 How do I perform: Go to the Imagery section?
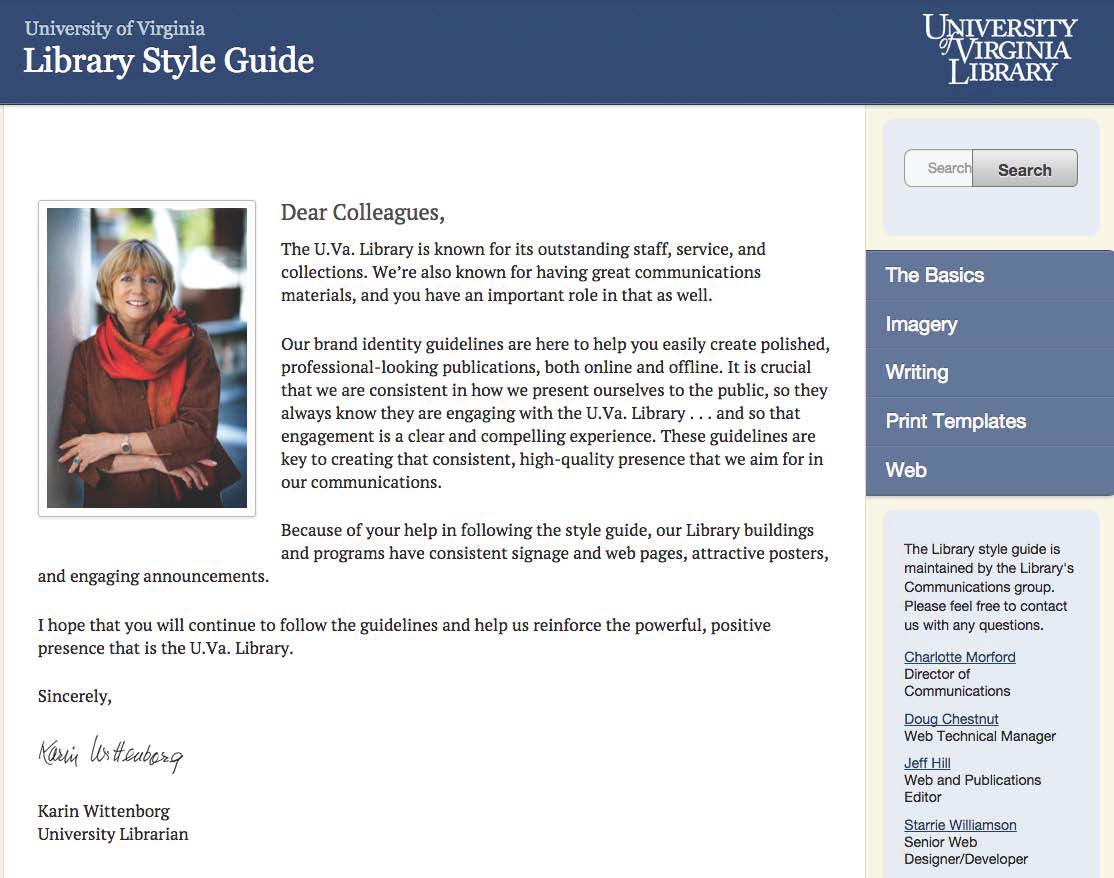click(921, 324)
